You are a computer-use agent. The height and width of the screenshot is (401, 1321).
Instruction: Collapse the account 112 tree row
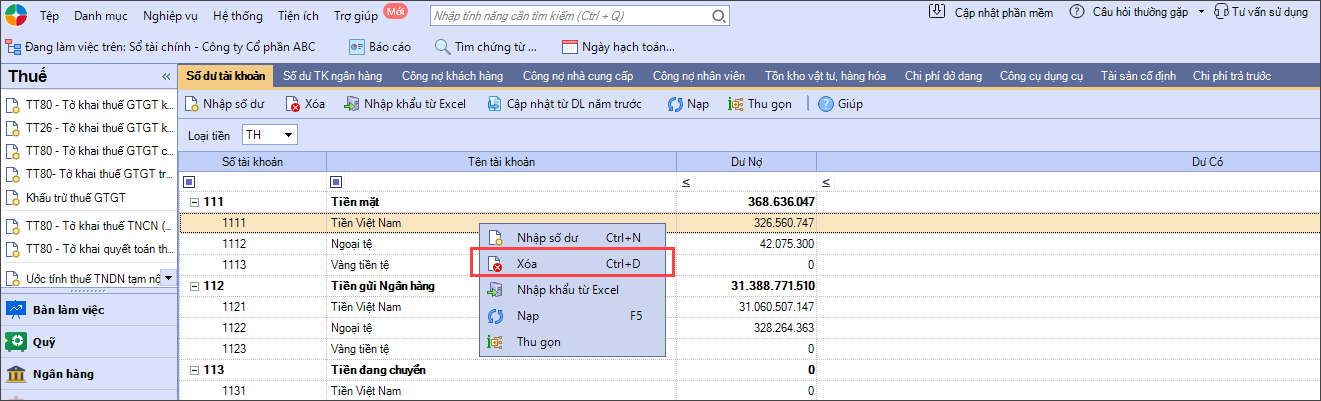point(194,287)
